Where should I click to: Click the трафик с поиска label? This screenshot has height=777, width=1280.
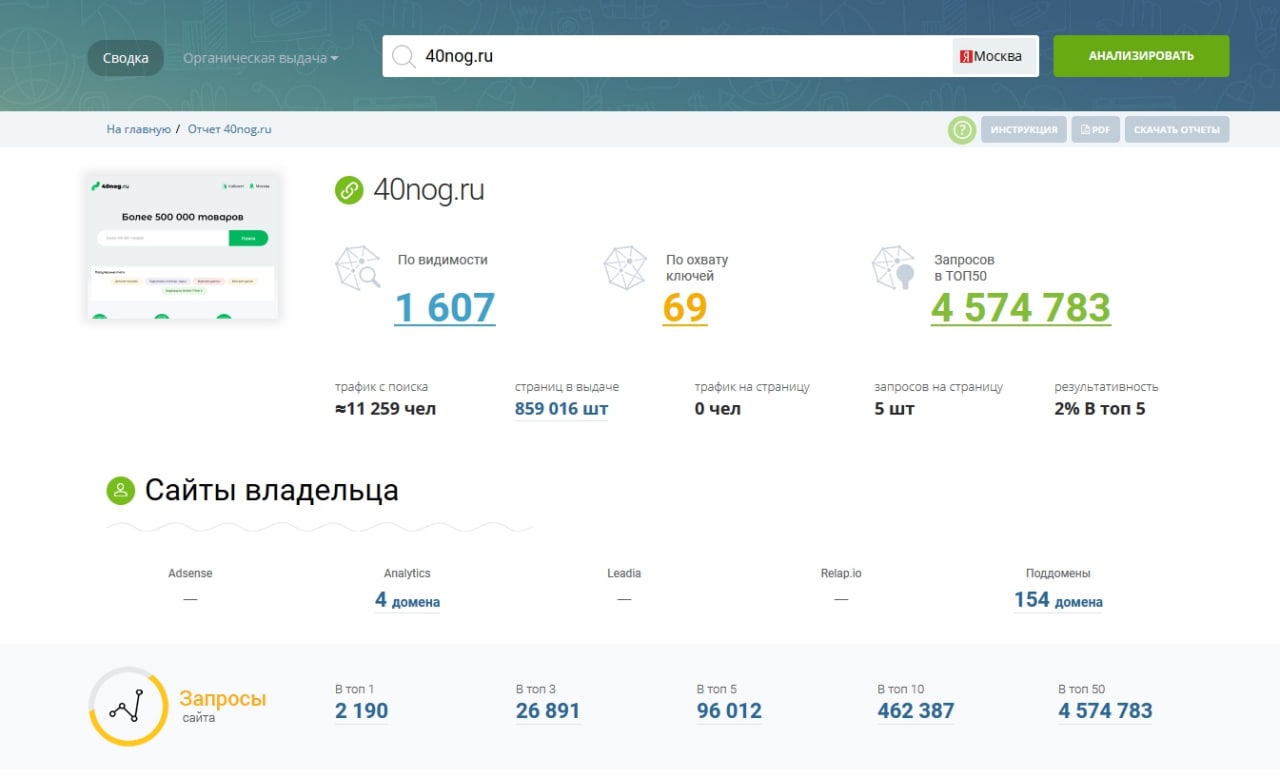[x=382, y=387]
